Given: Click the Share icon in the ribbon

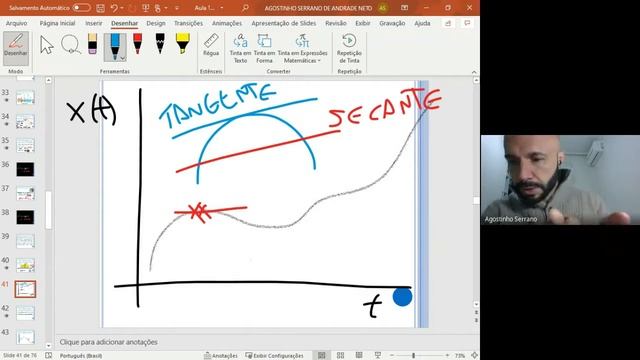Looking at the screenshot, I should coord(448,23).
